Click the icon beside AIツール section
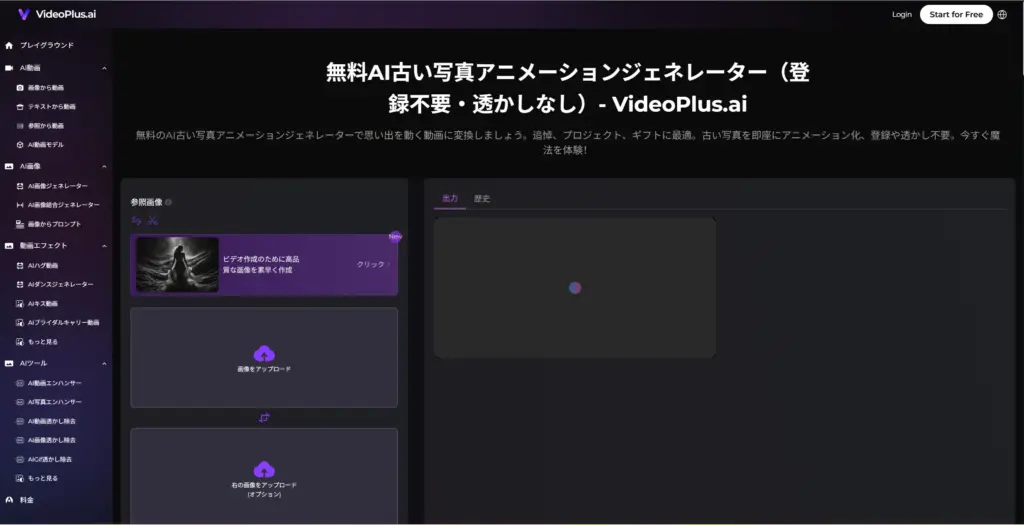Screen dimensions: 1024x525 click(9, 363)
